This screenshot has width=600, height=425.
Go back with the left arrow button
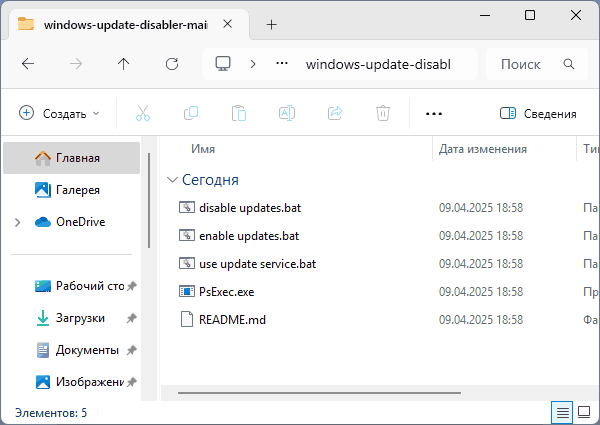tap(28, 64)
